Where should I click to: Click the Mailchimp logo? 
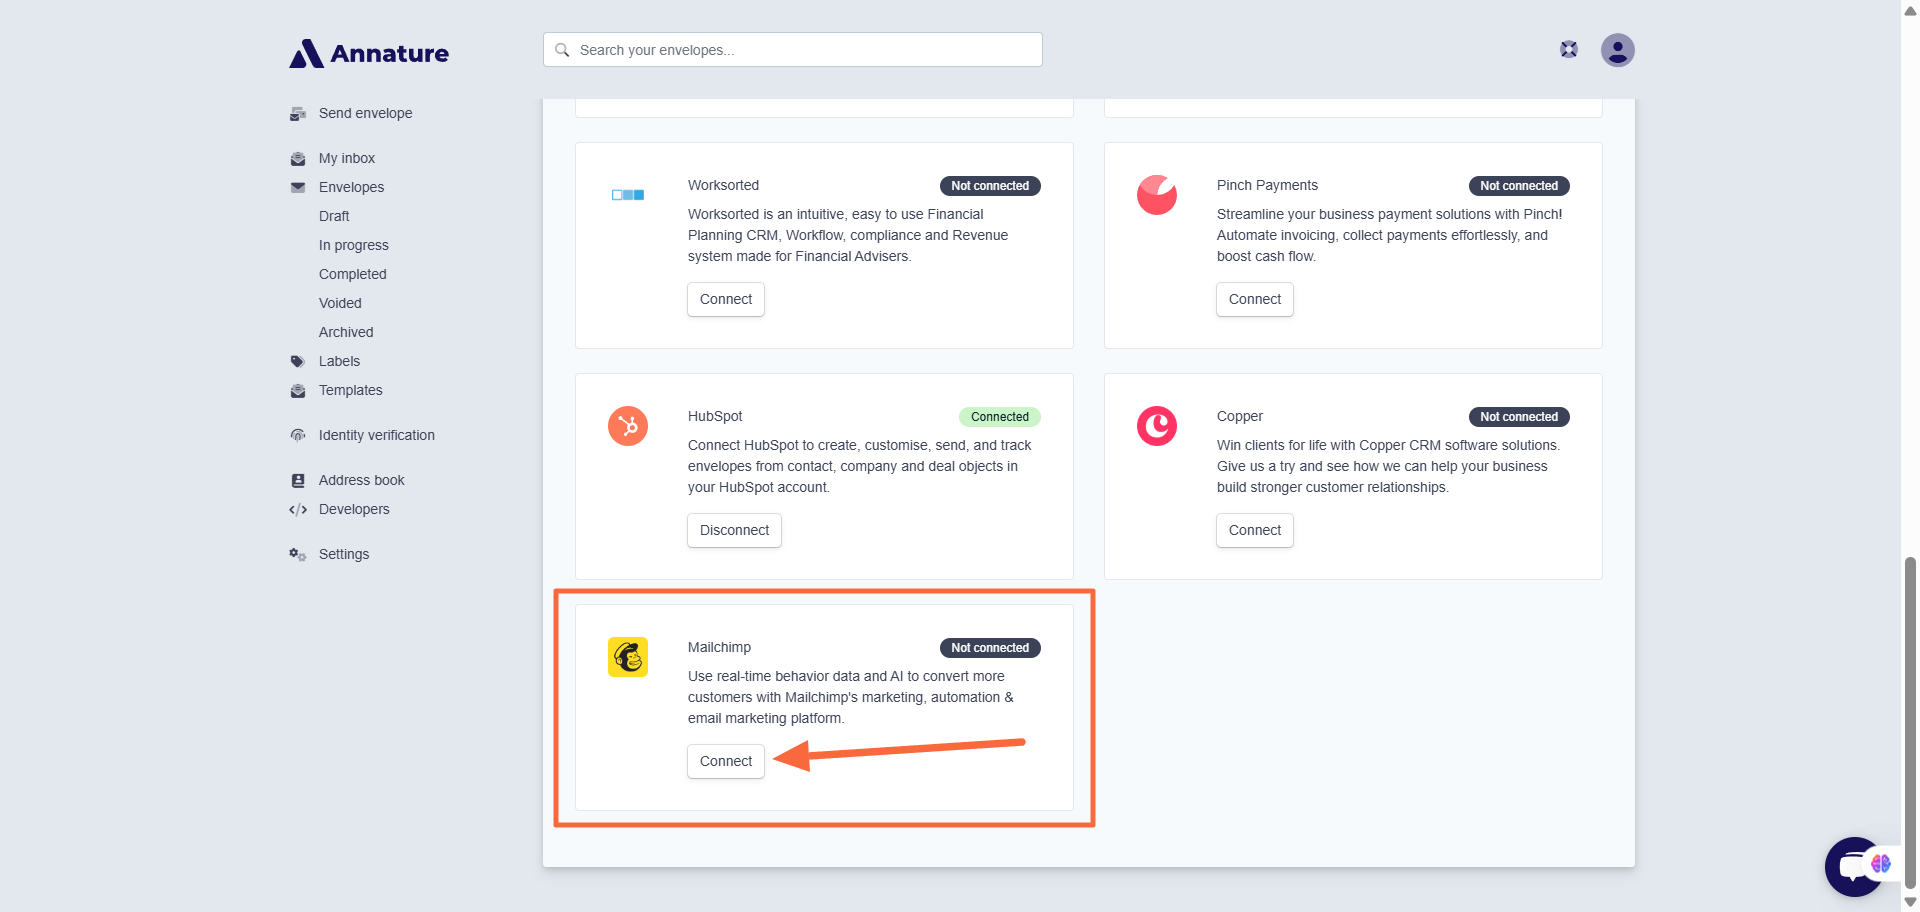[628, 657]
